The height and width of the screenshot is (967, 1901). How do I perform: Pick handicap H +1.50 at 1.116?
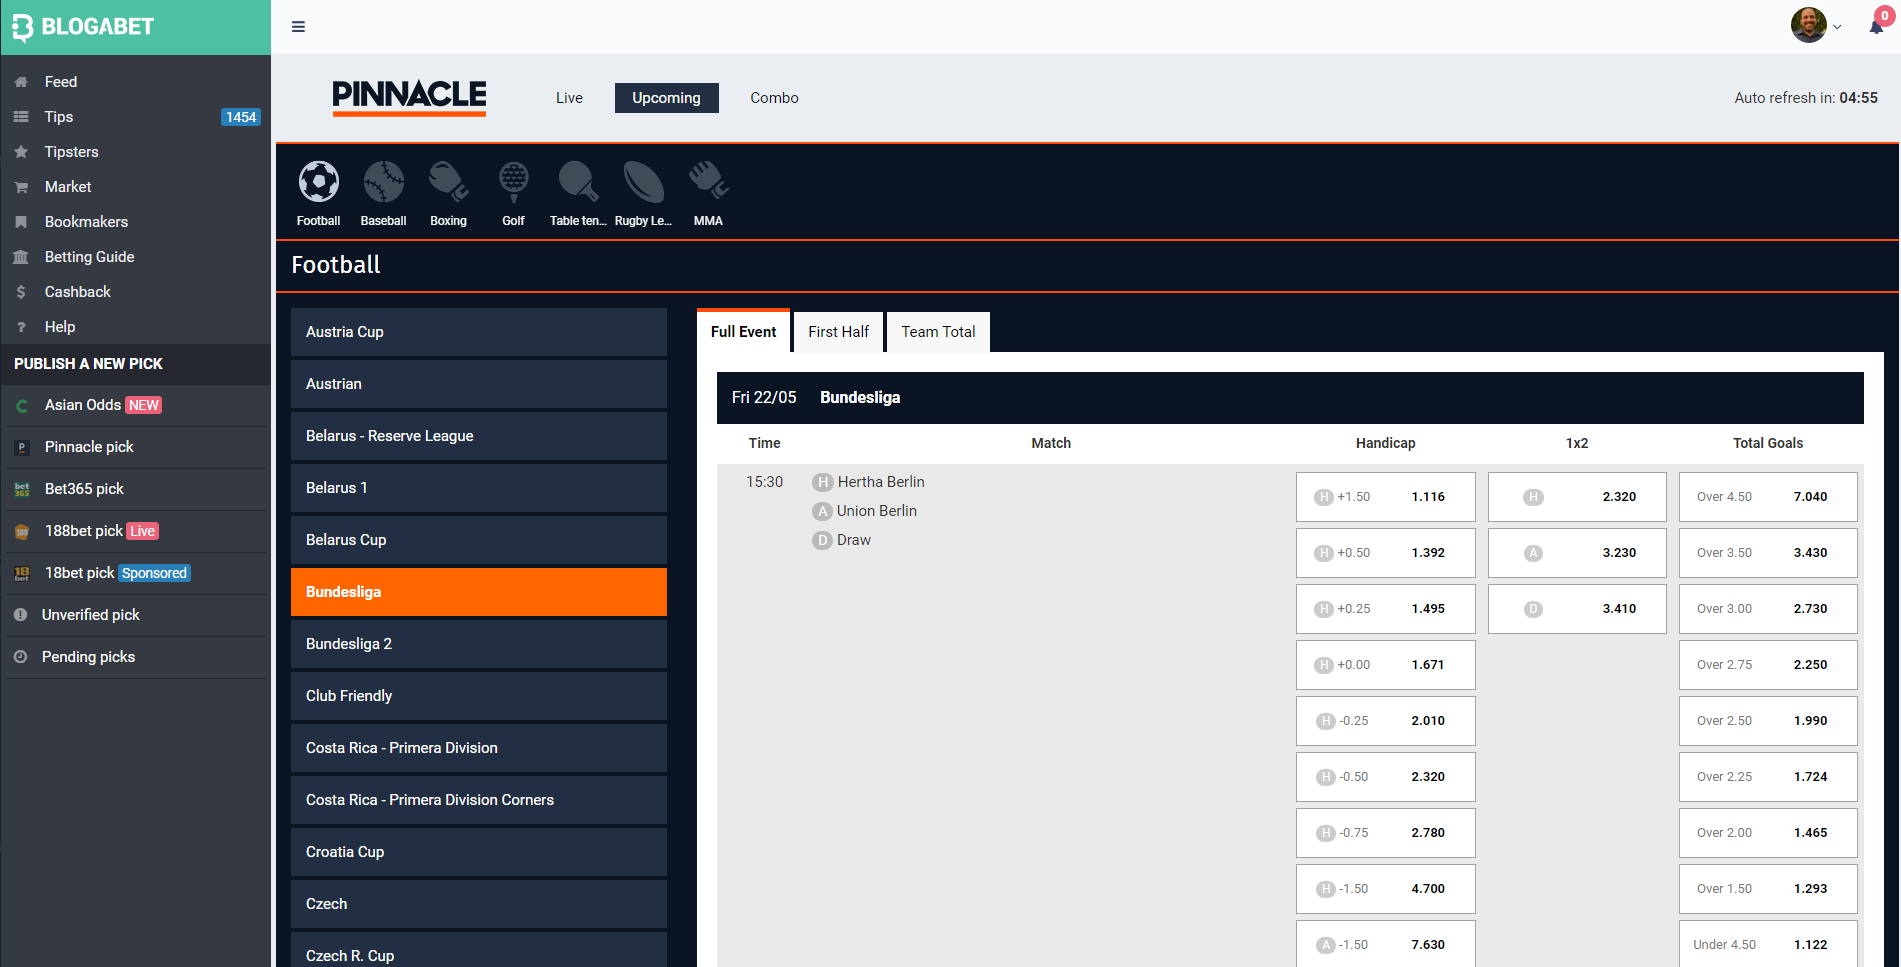1385,497
